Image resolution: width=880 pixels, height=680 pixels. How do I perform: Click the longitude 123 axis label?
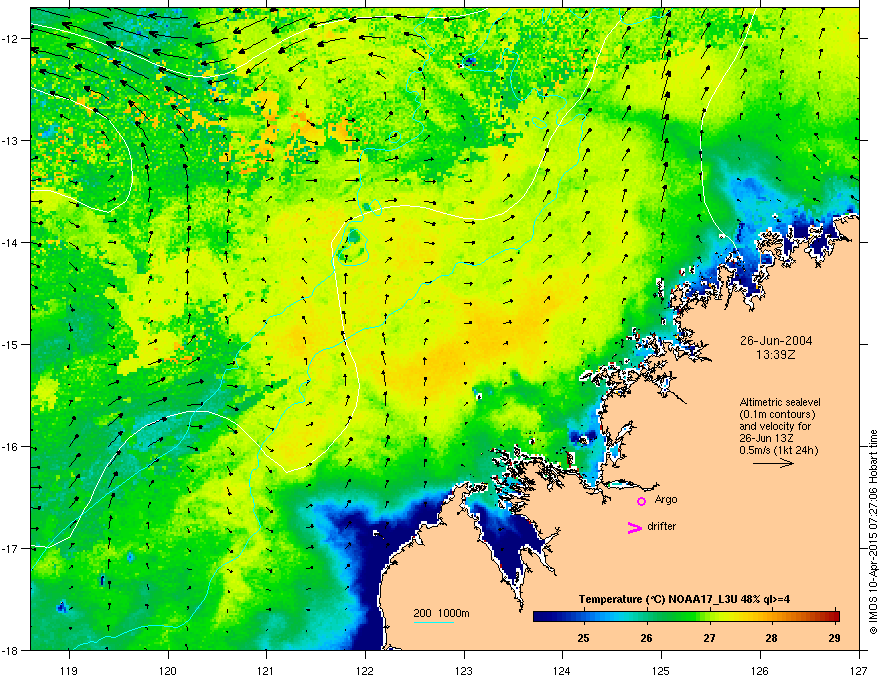pos(464,670)
